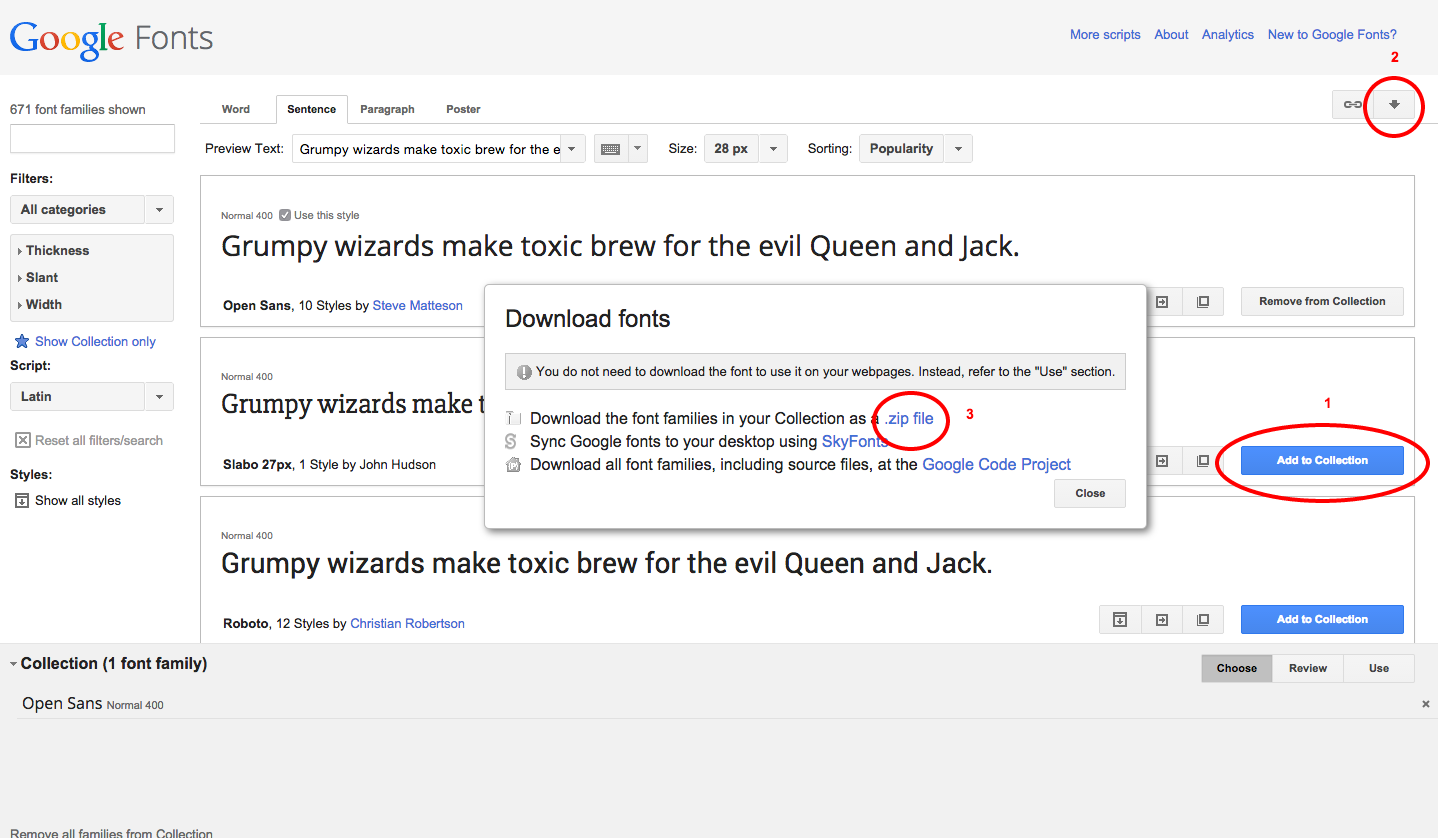Select the Choose step in the Collection
This screenshot has width=1438, height=838.
pos(1237,668)
